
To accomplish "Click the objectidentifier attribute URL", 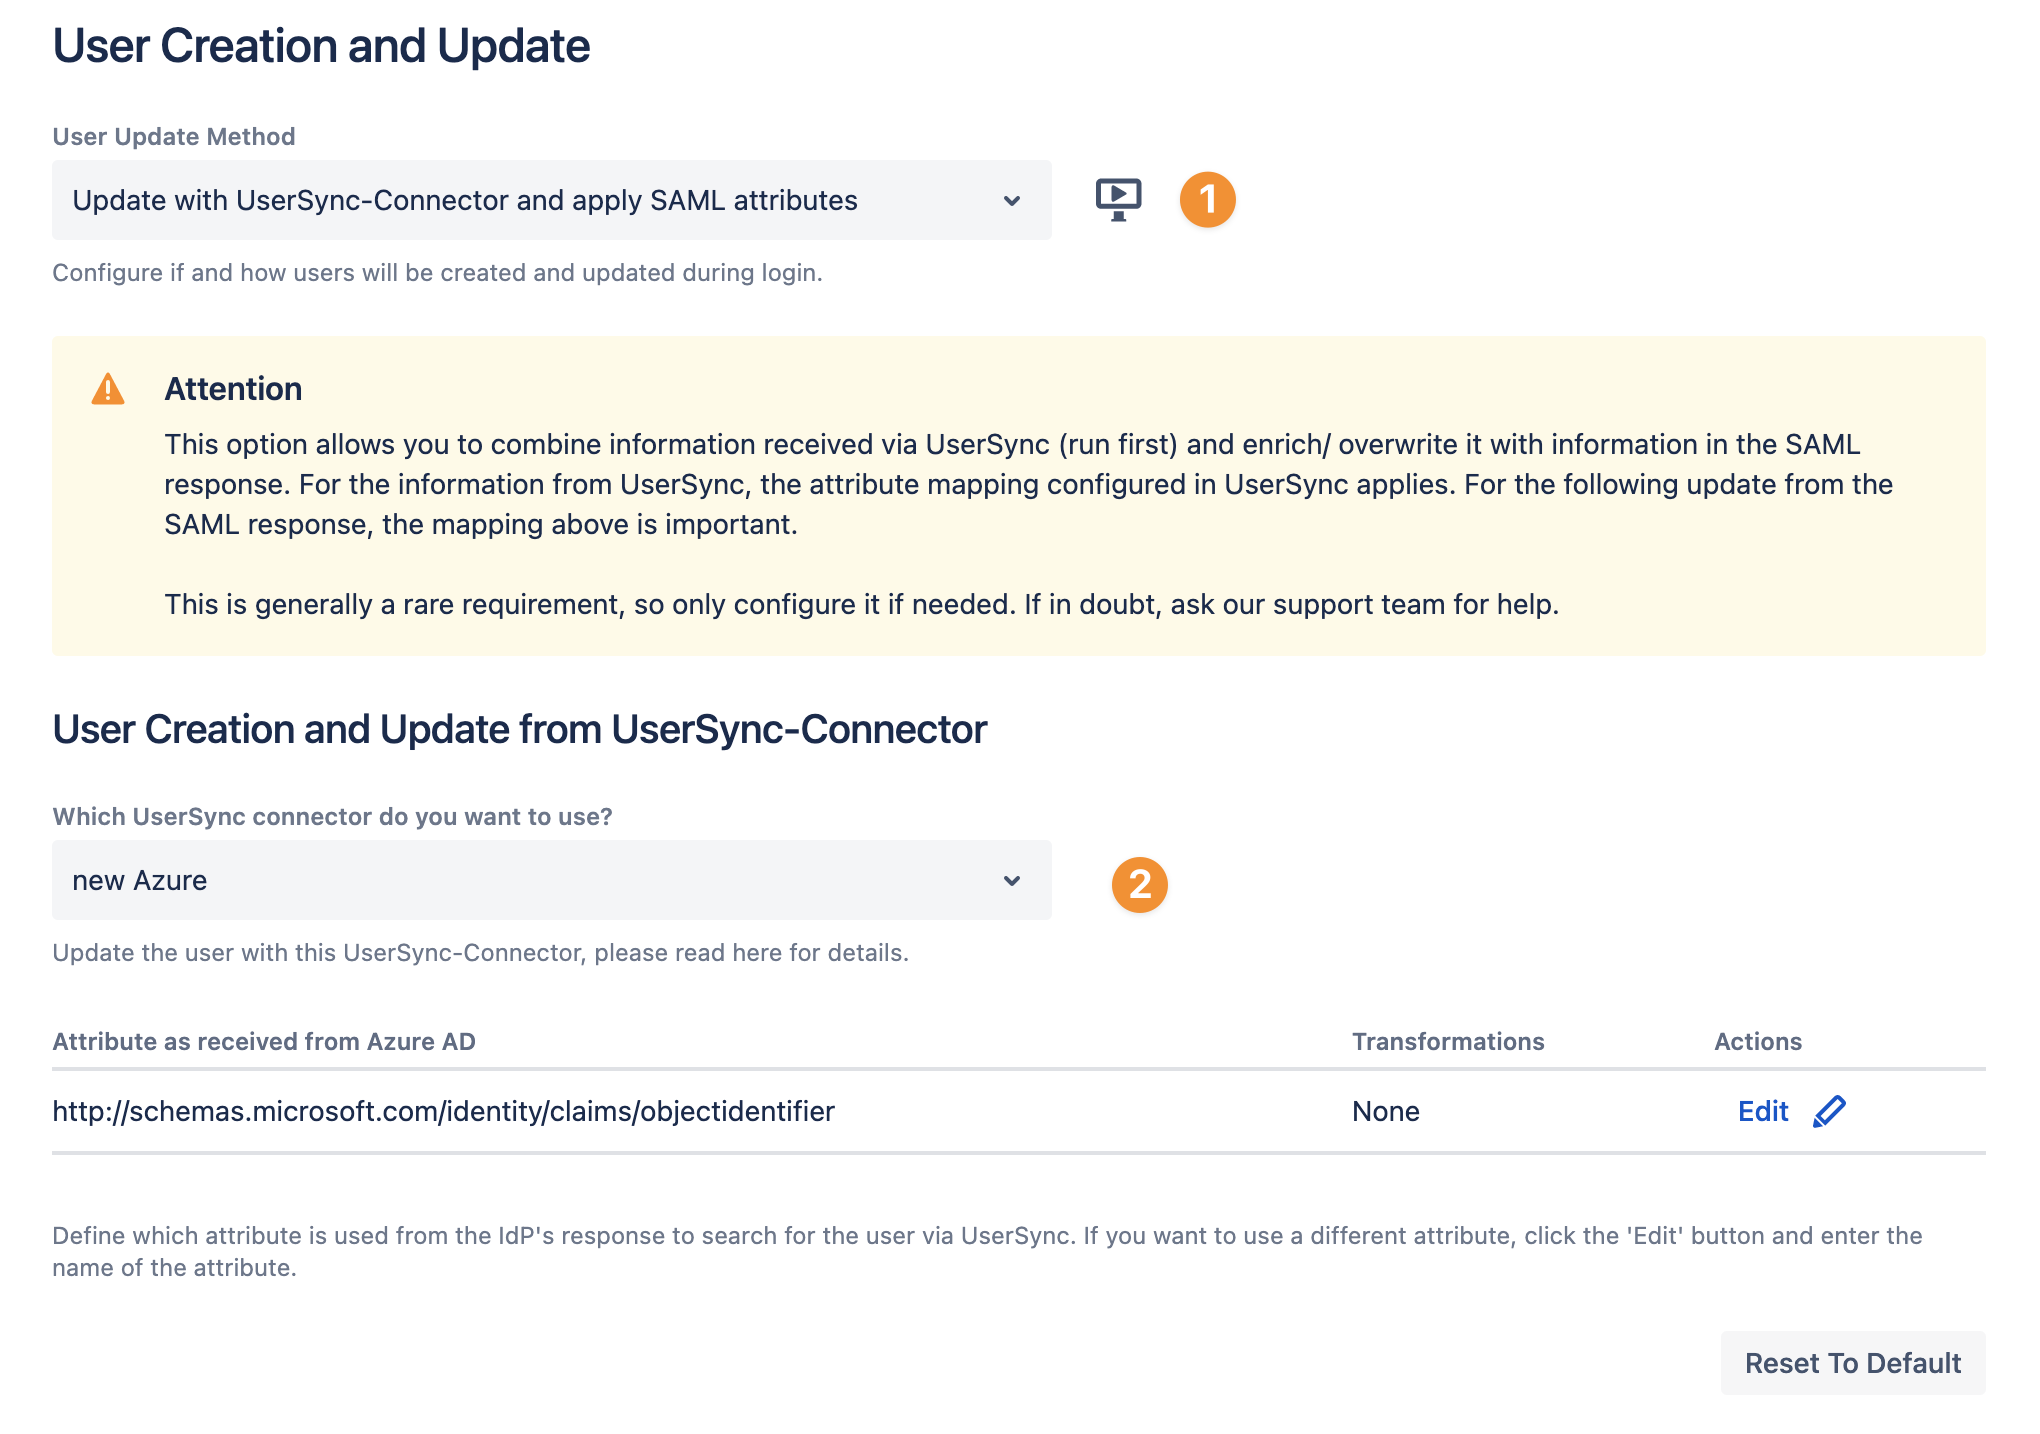I will [x=443, y=1111].
